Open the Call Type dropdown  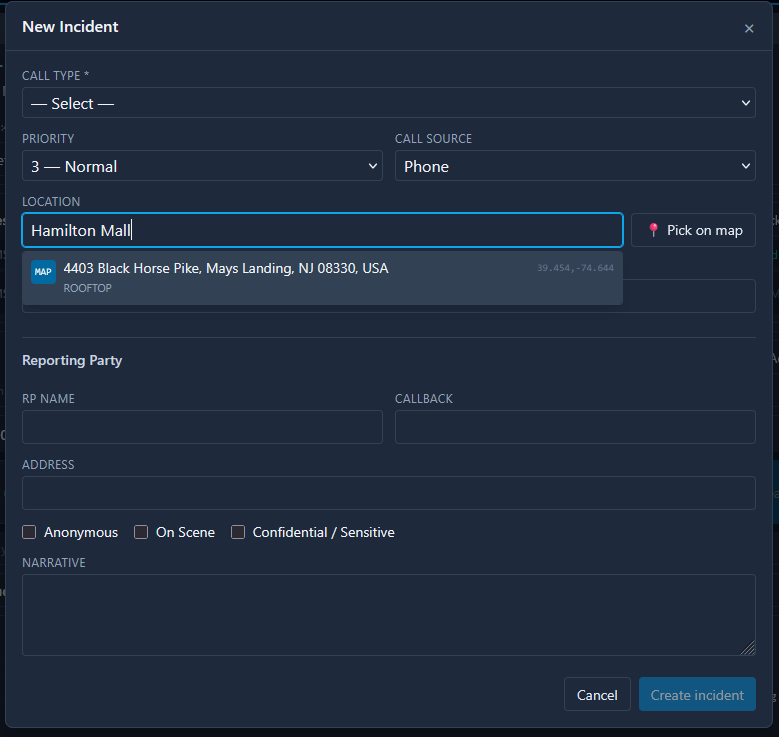click(x=389, y=103)
